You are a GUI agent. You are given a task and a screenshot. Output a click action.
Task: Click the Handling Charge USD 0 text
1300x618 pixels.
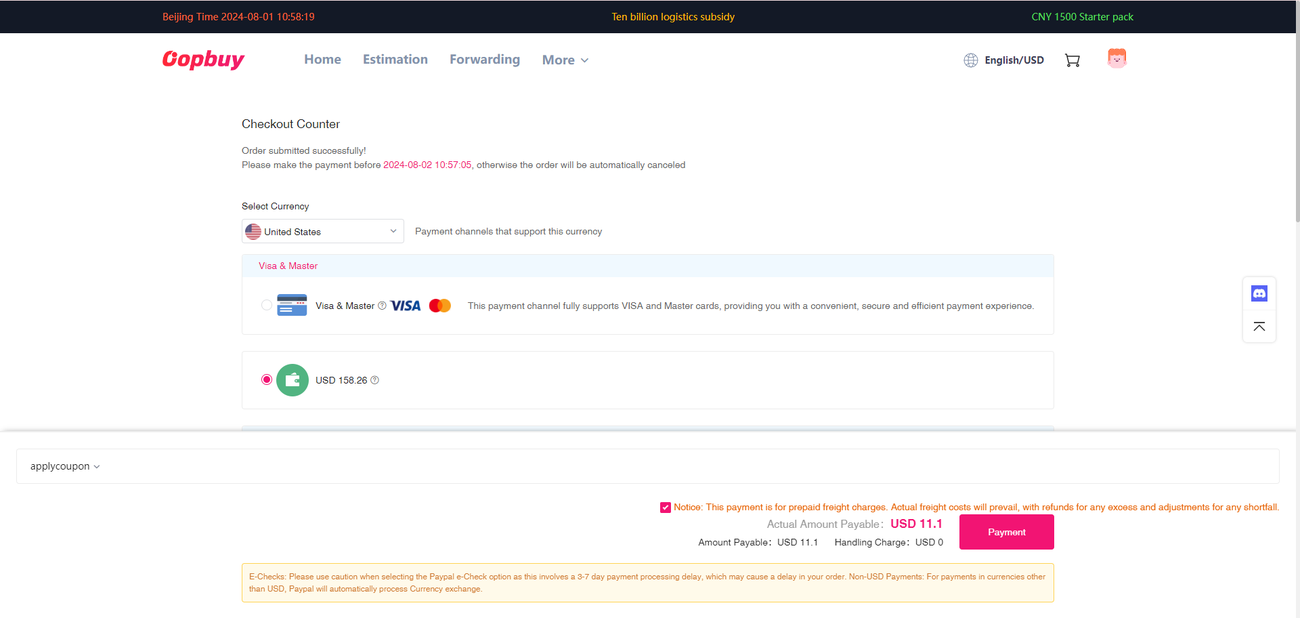[x=888, y=542]
